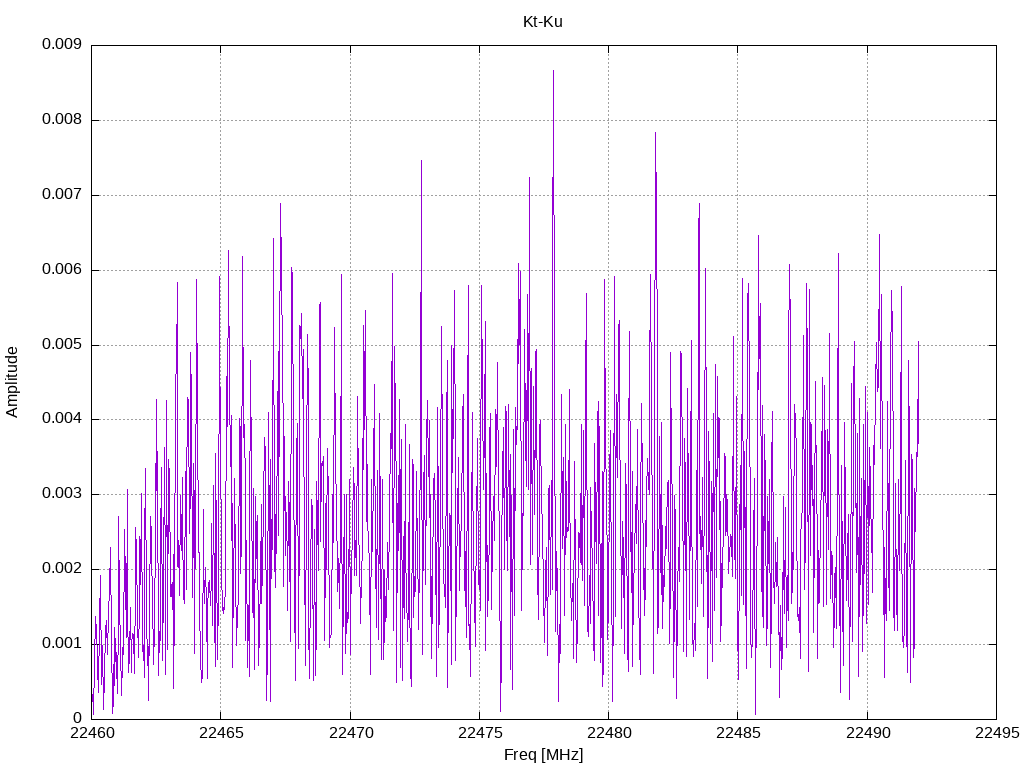
Task: Click y-axis tick label 0.003
Action: (x=61, y=494)
